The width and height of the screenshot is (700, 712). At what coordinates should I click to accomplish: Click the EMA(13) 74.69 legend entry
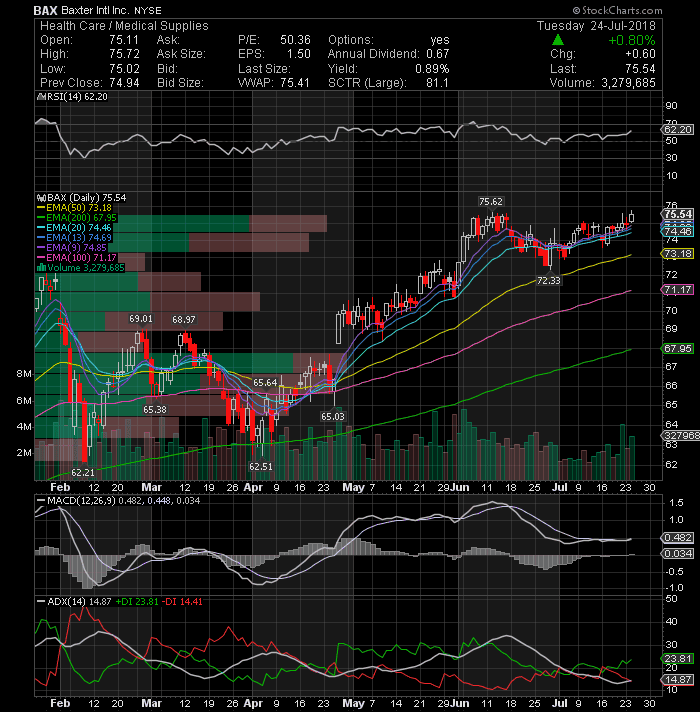pos(74,238)
